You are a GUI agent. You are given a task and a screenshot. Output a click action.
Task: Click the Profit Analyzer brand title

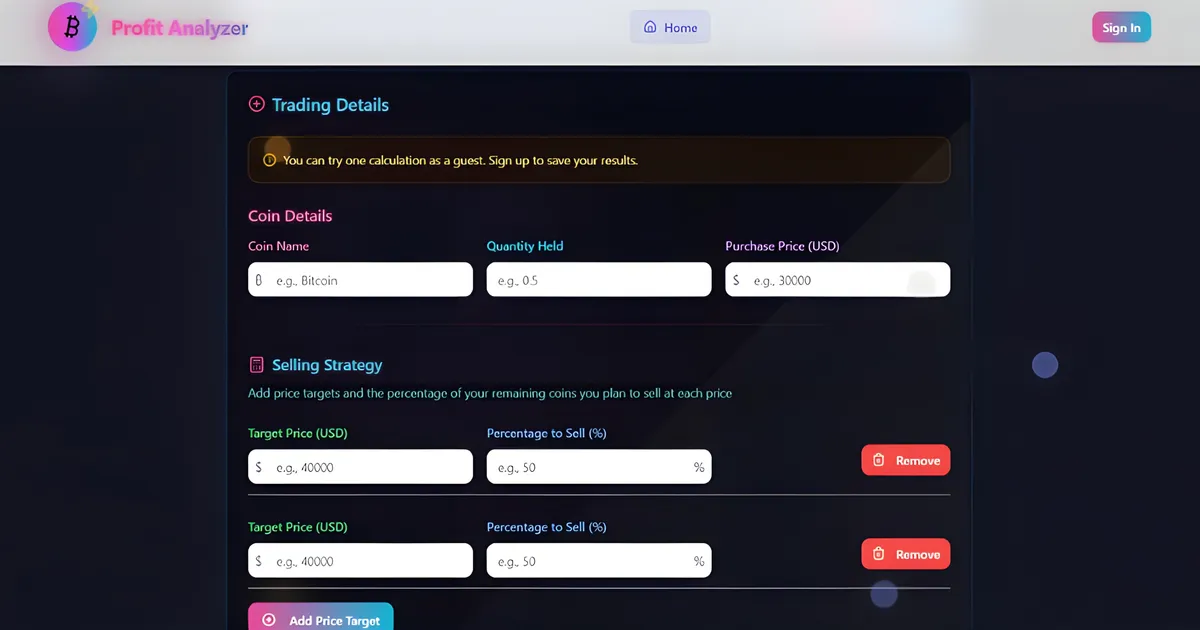pyautogui.click(x=179, y=28)
